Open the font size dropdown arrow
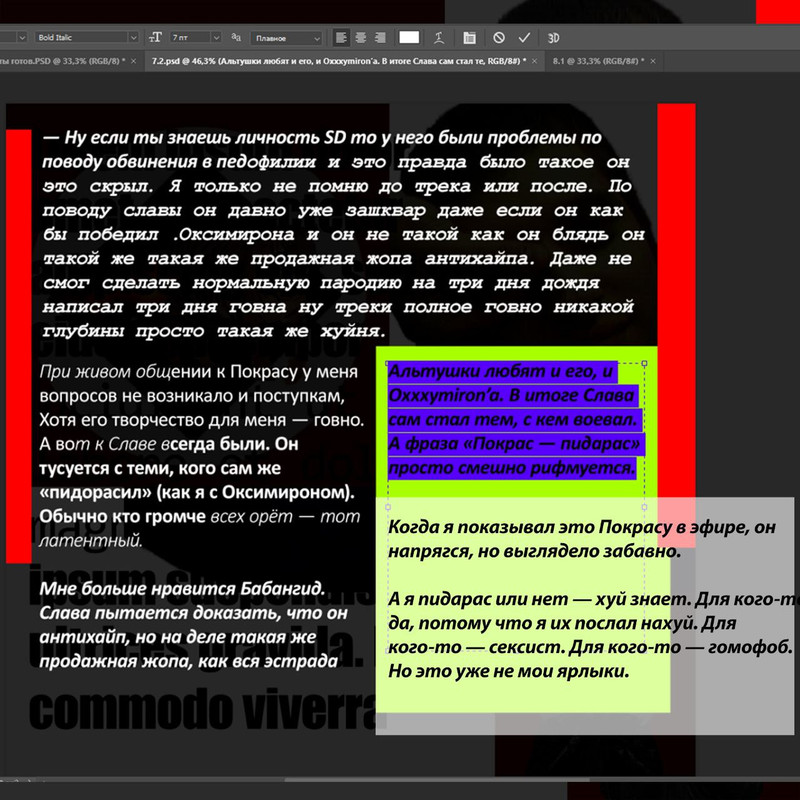This screenshot has width=800, height=800. 216,37
